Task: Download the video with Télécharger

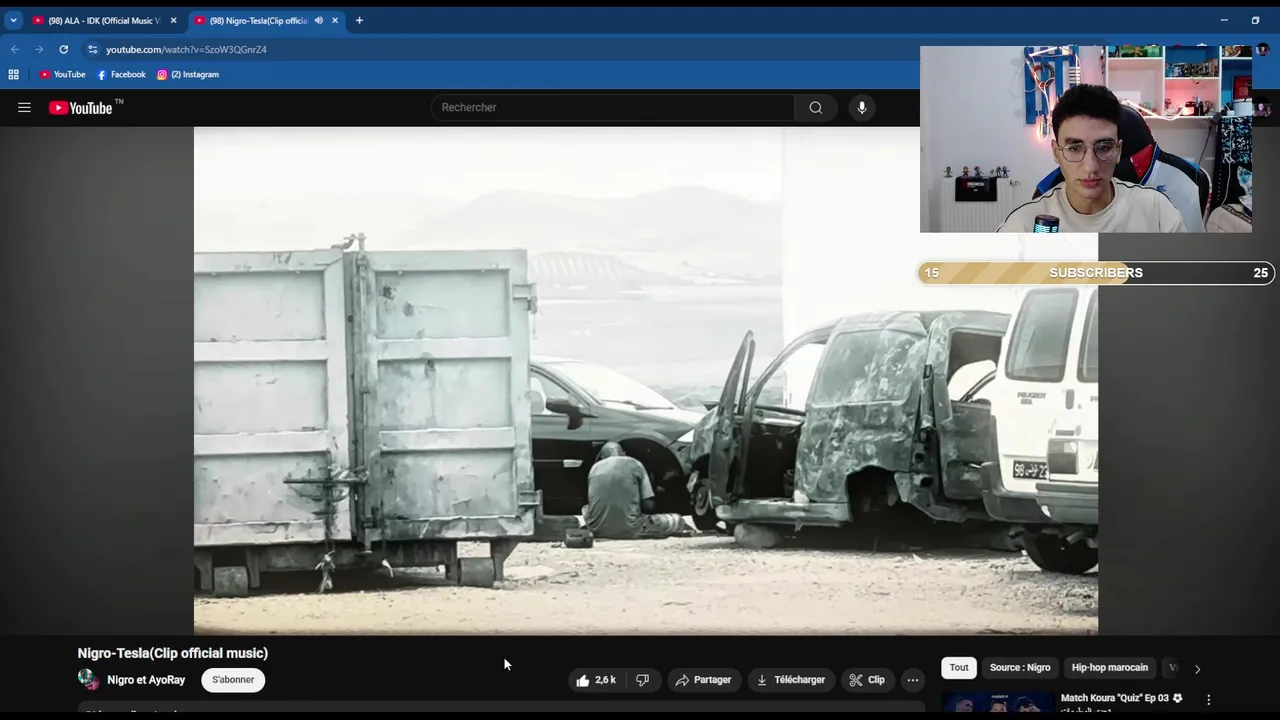Action: 791,680
